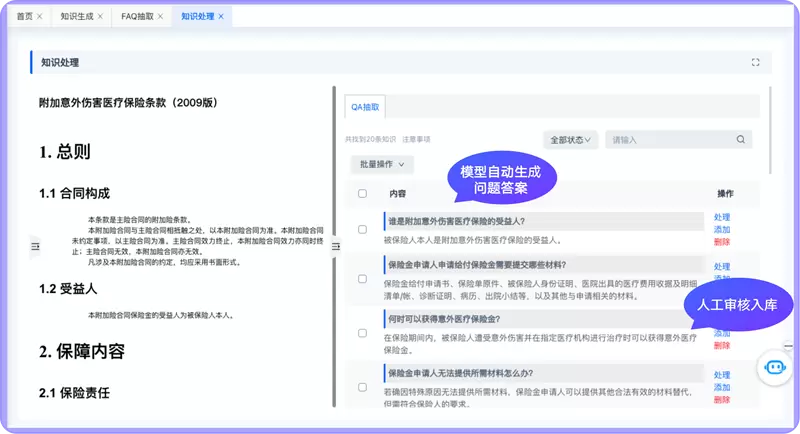
Task: Click the 请输入 search input field
Action: pyautogui.click(x=668, y=140)
